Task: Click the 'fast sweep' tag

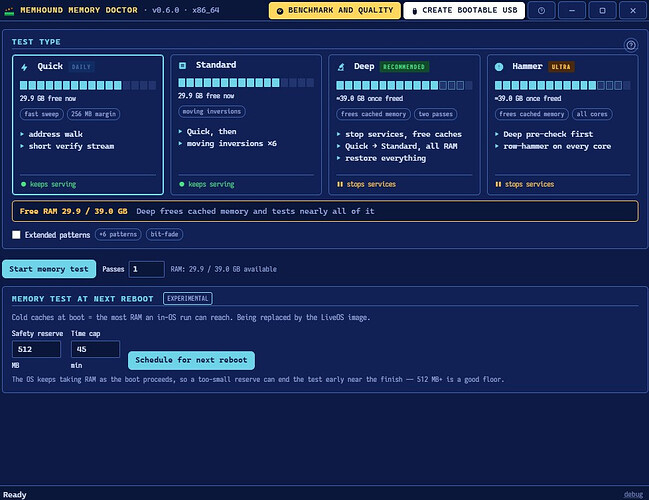Action: [x=41, y=114]
